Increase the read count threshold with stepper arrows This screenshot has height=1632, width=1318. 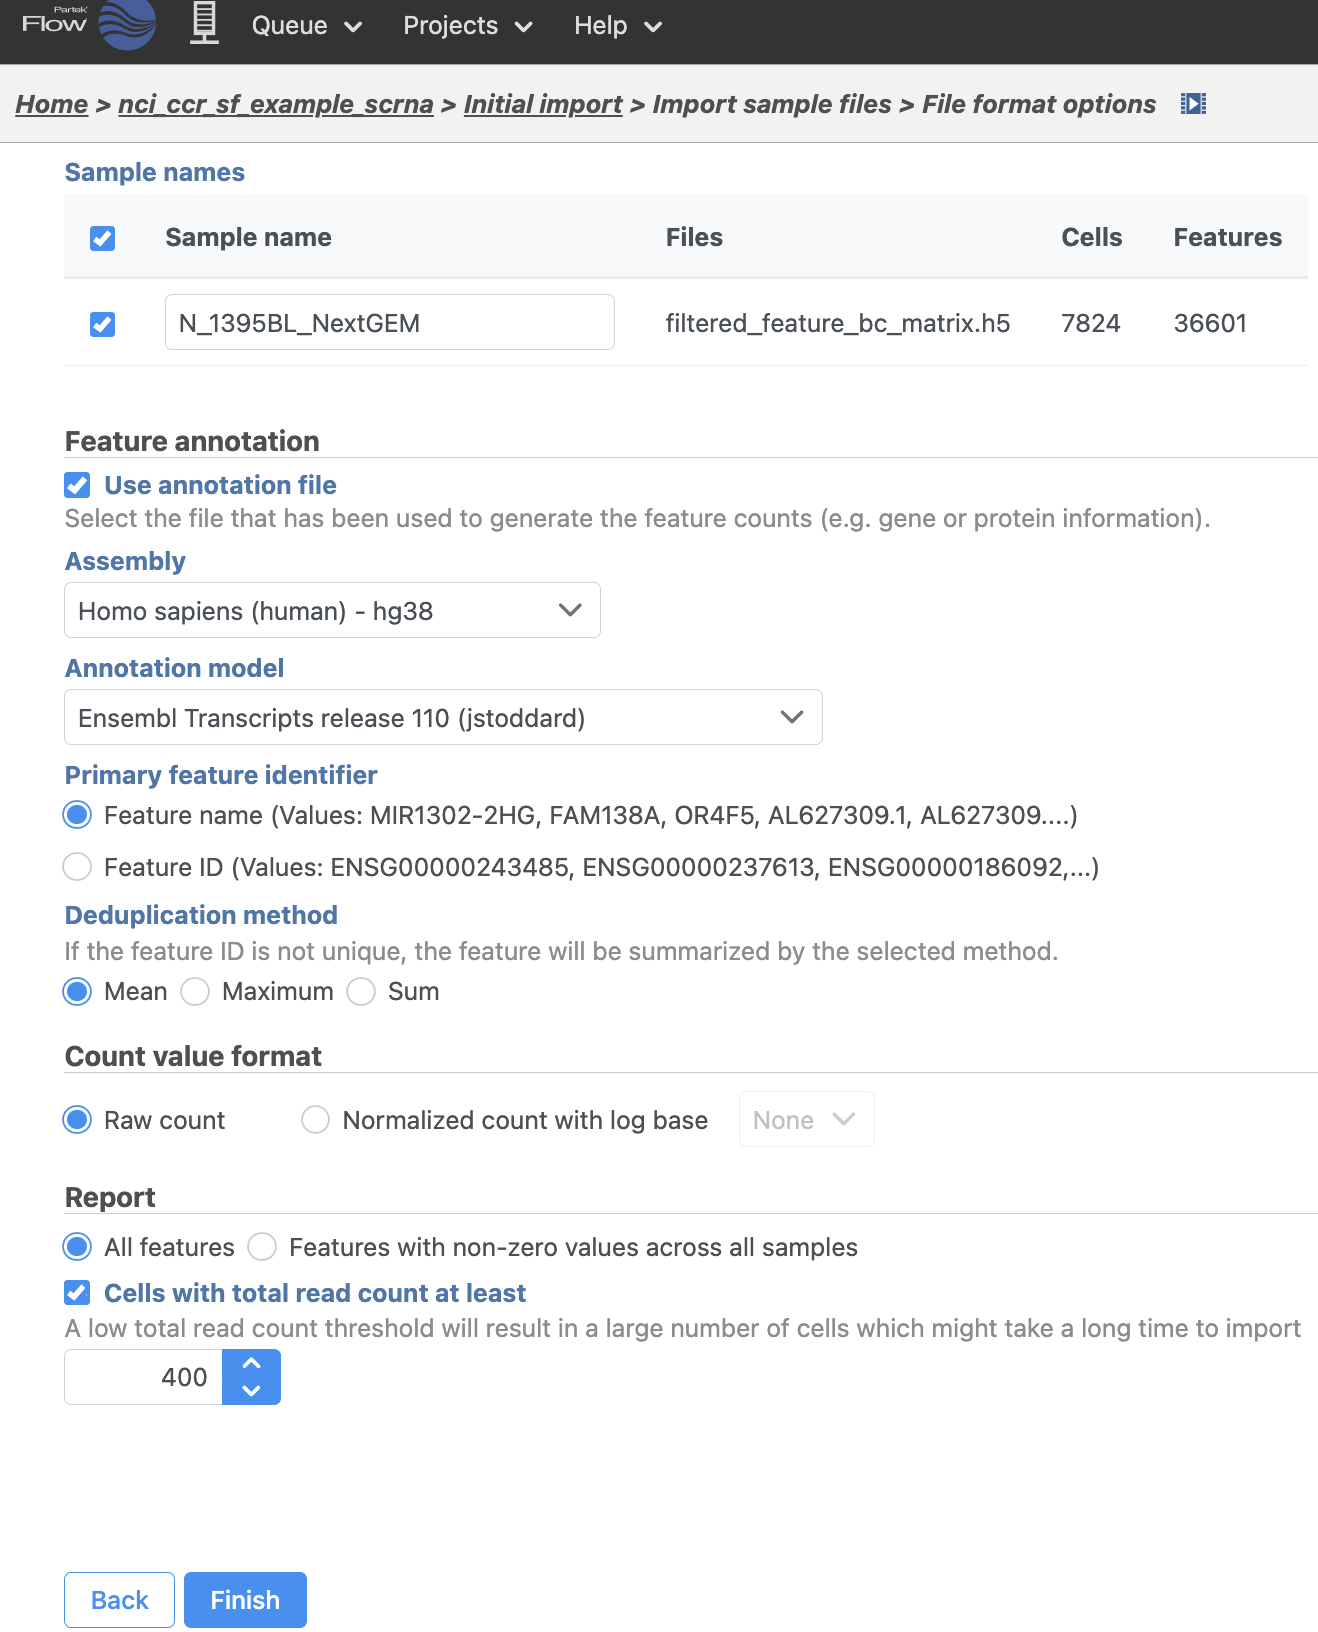click(251, 1363)
